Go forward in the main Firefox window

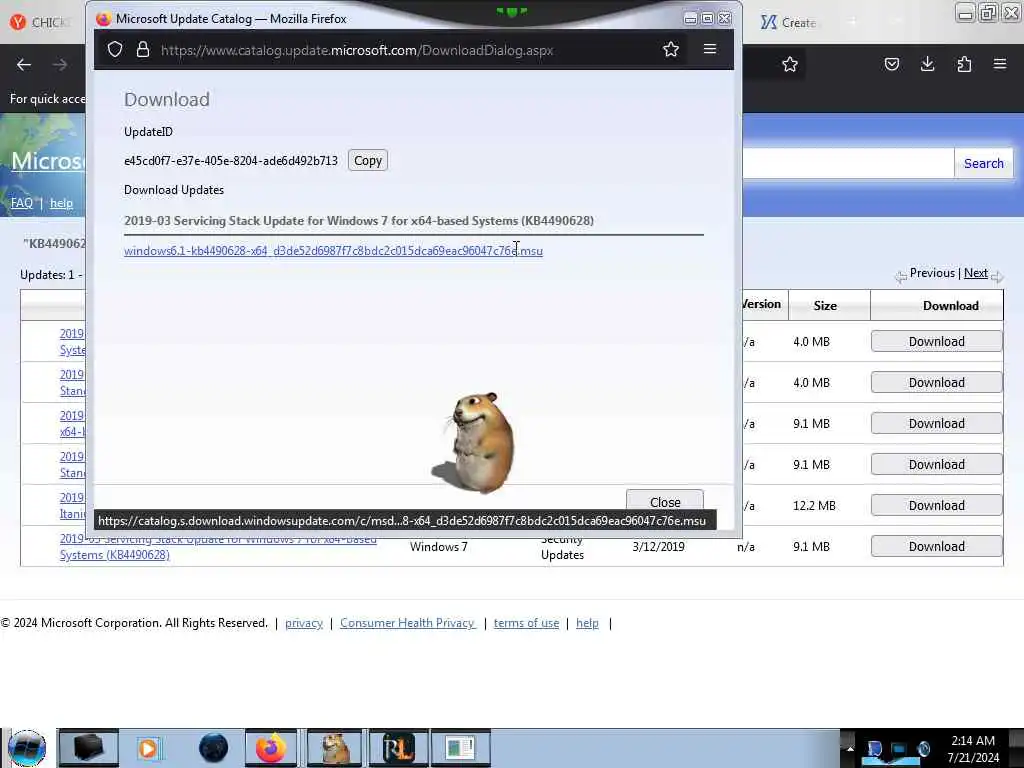pos(60,65)
